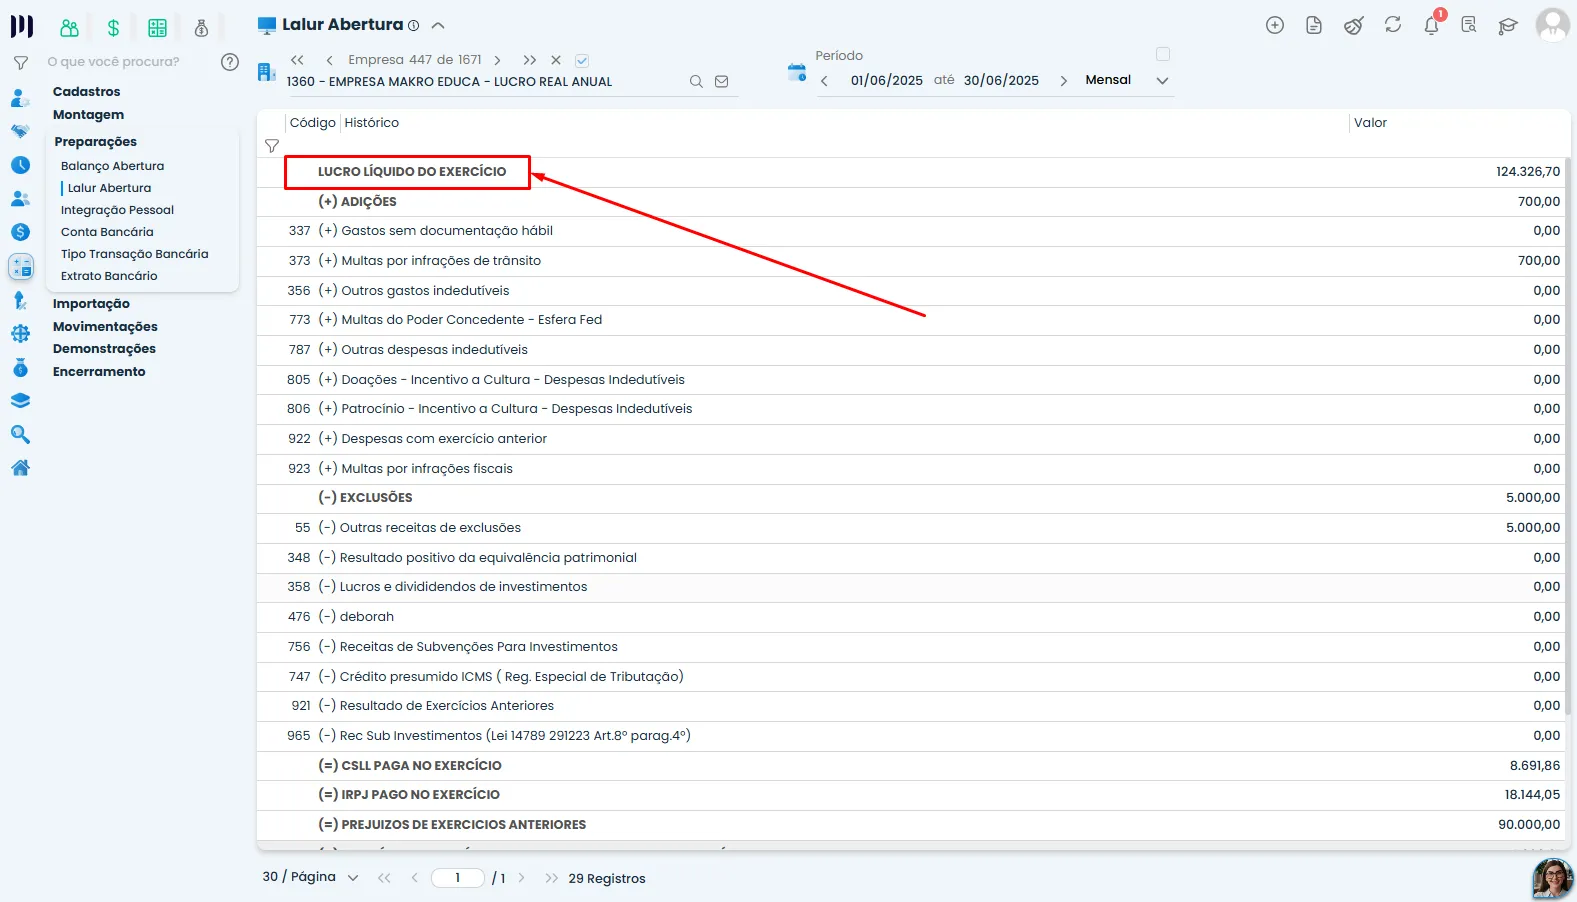Viewport: 1577px width, 902px height.
Task: Collapse the Lalur Abertura title chevron
Action: 438,26
